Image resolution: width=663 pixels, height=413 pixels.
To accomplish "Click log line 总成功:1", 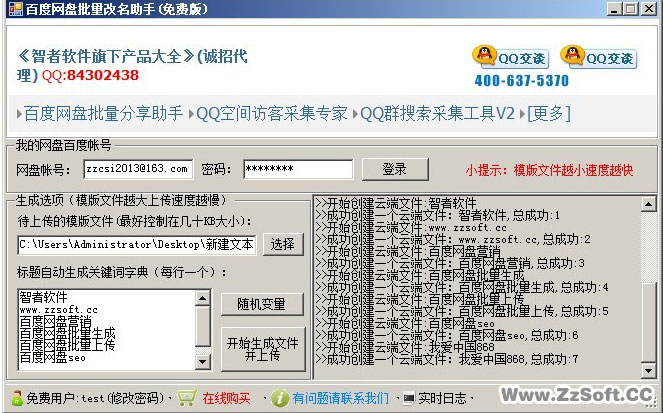I will 438,216.
